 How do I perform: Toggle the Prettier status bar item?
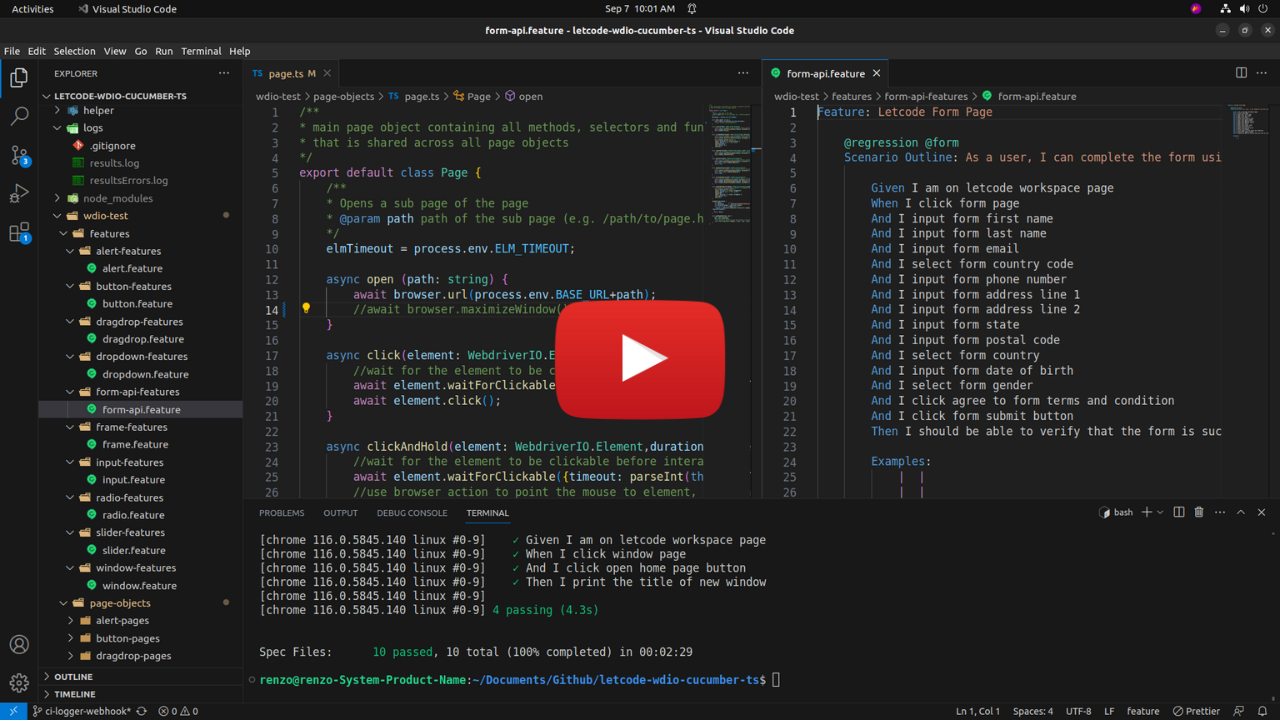coord(1195,711)
